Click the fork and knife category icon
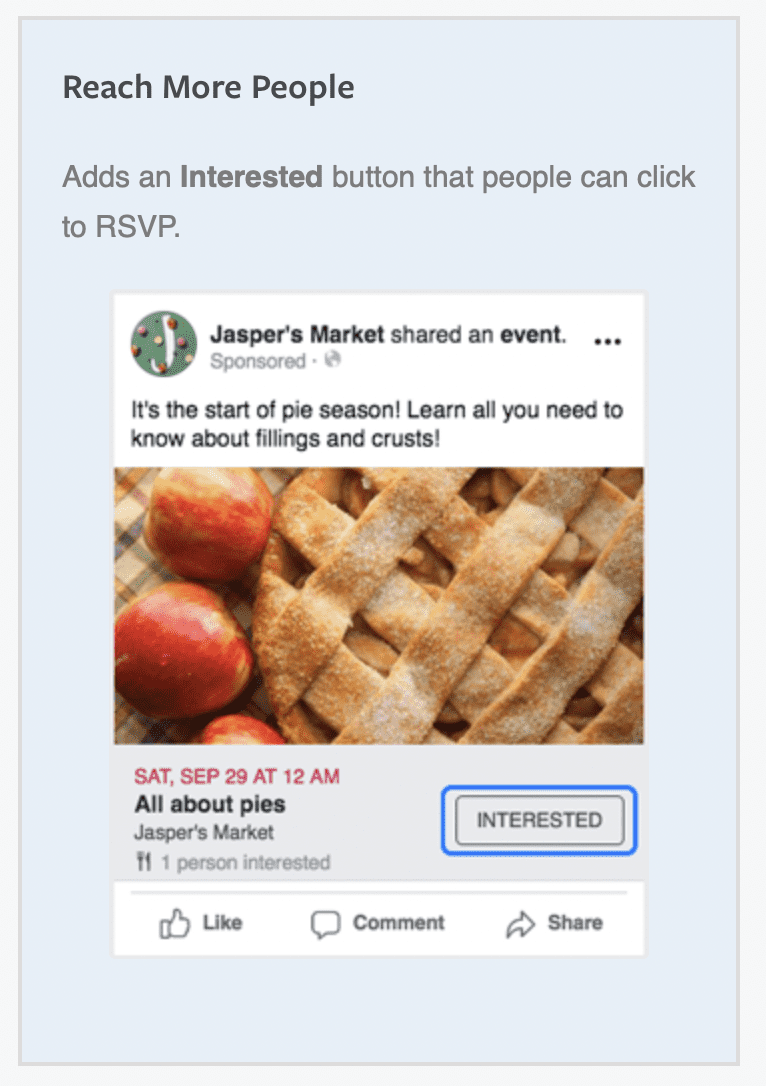766x1086 pixels. coord(142,862)
